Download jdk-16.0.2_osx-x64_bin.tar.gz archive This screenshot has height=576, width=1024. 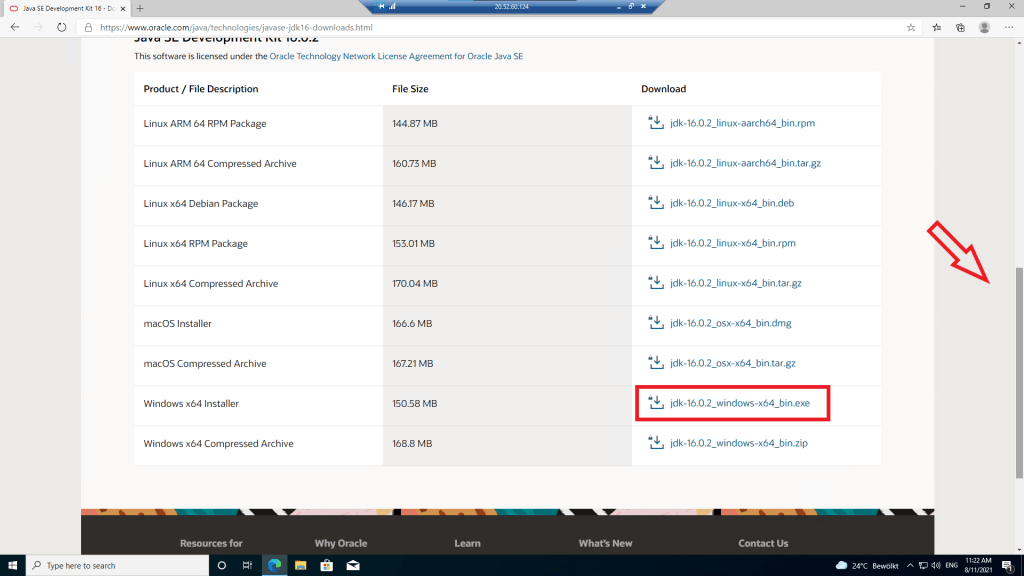pyautogui.click(x=733, y=363)
